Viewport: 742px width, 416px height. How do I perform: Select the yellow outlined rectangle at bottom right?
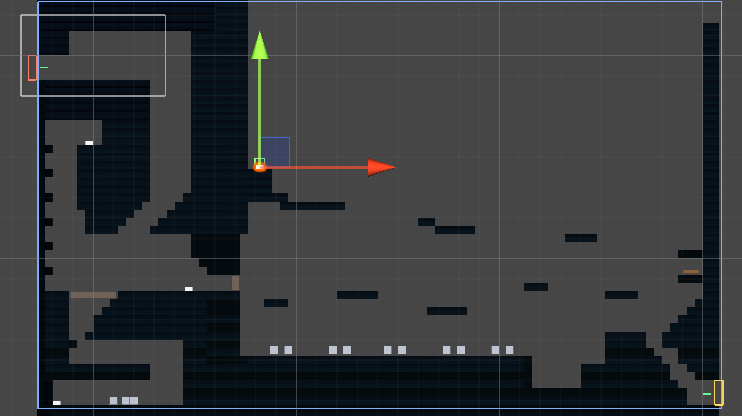(x=719, y=393)
